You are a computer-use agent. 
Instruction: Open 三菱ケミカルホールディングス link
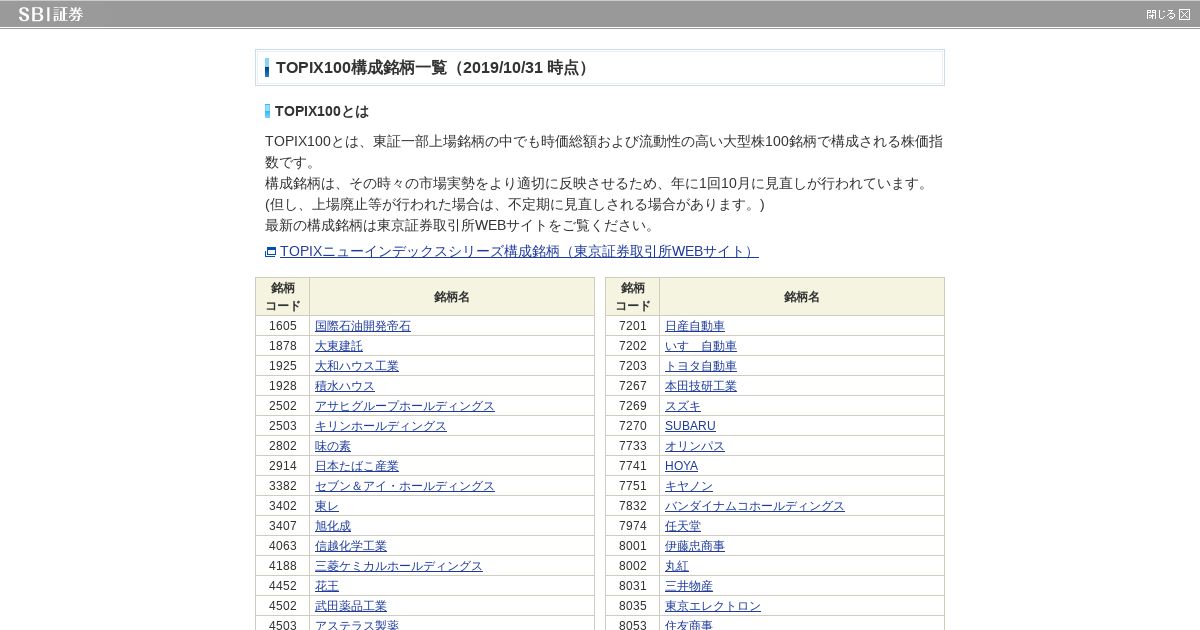point(399,566)
